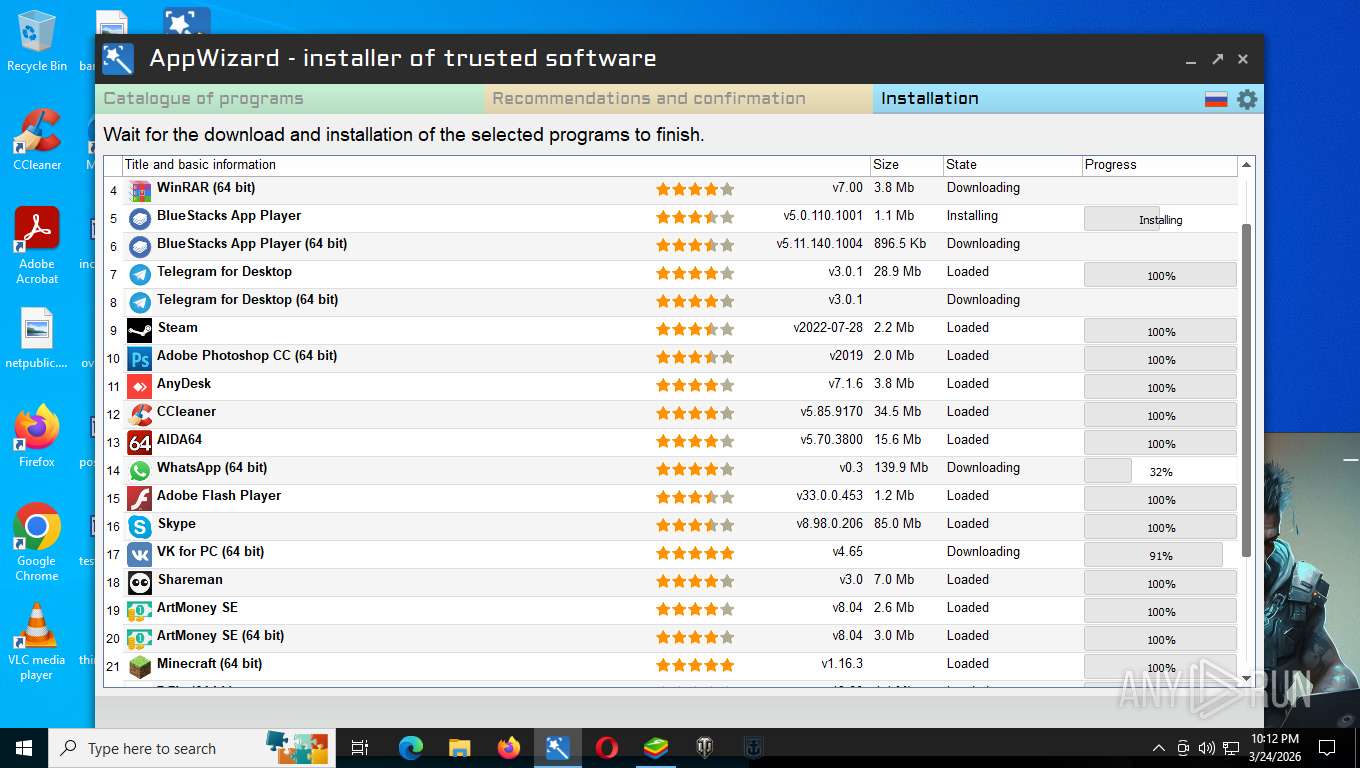Click the program list vertical scrollbar thumb

(1246, 390)
